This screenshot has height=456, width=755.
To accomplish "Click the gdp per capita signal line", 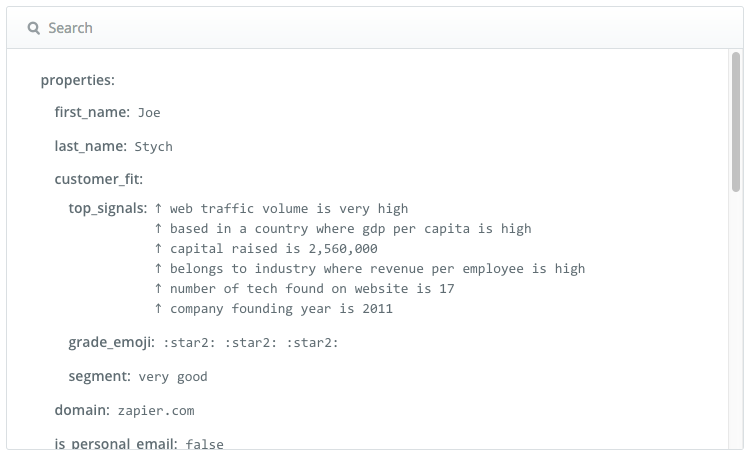I will (342, 229).
